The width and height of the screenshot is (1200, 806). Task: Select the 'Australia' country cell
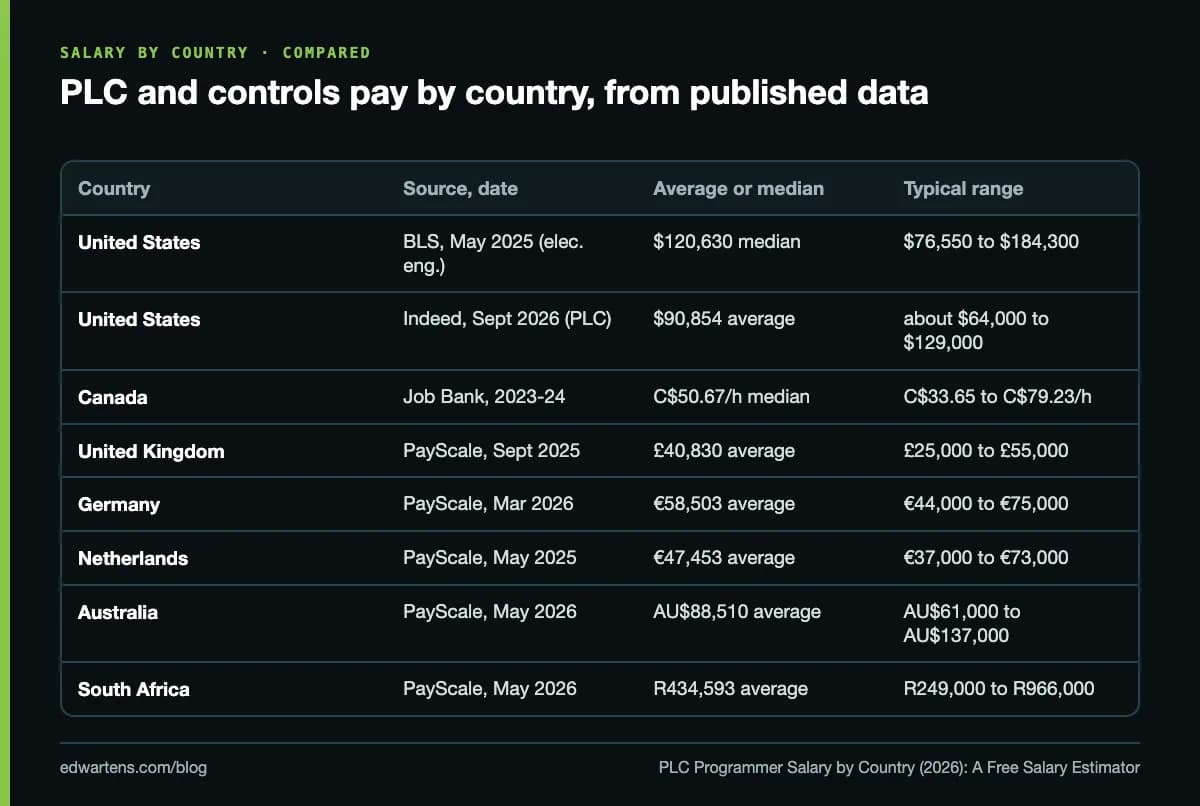tap(118, 612)
